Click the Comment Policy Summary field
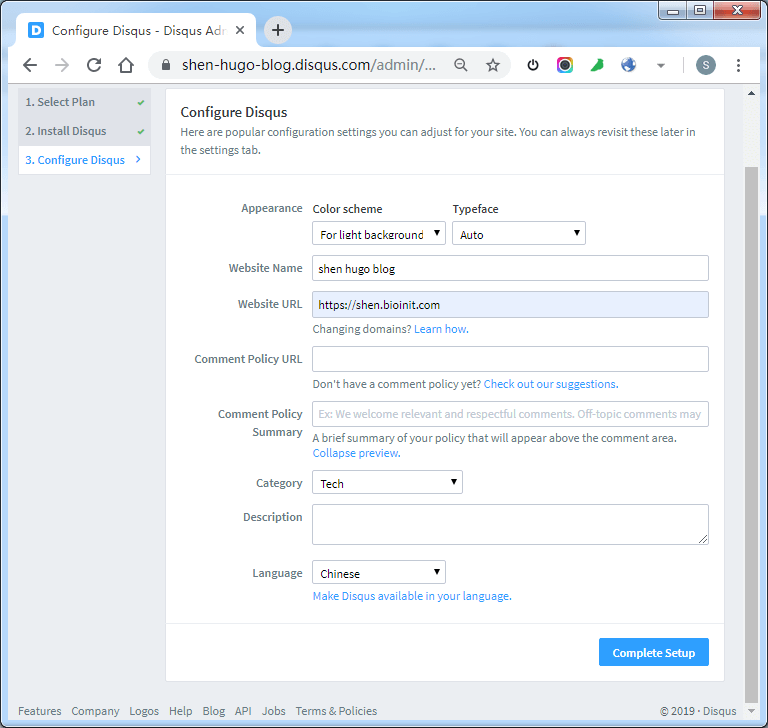Image resolution: width=768 pixels, height=728 pixels. pos(510,414)
